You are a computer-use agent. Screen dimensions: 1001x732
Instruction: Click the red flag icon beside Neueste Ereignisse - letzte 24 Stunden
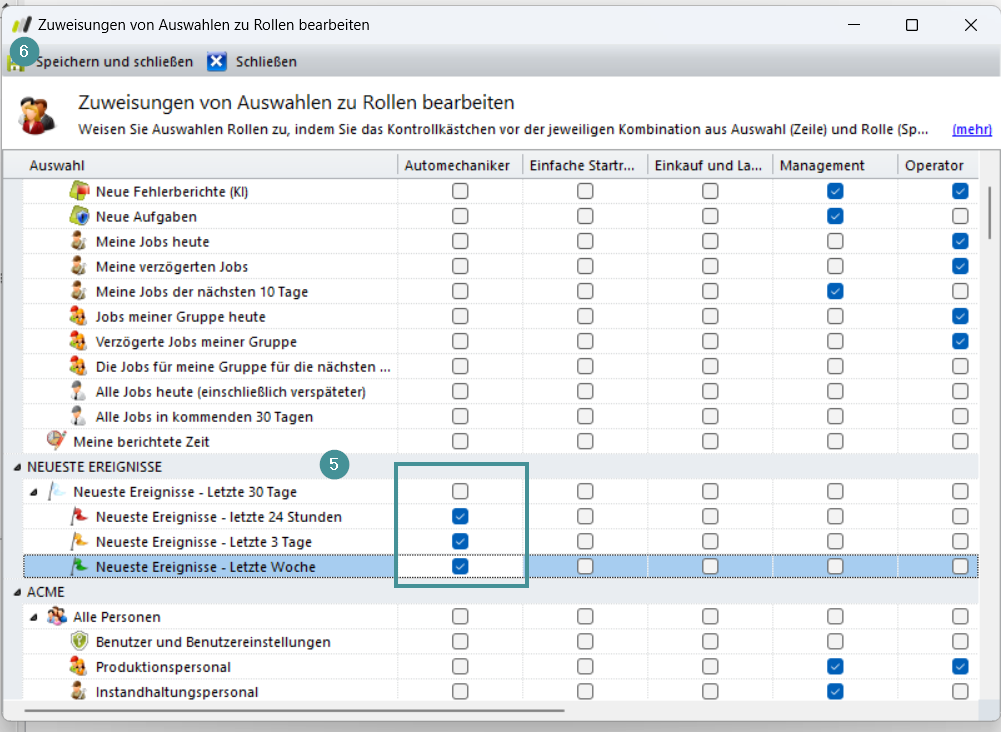(x=80, y=517)
